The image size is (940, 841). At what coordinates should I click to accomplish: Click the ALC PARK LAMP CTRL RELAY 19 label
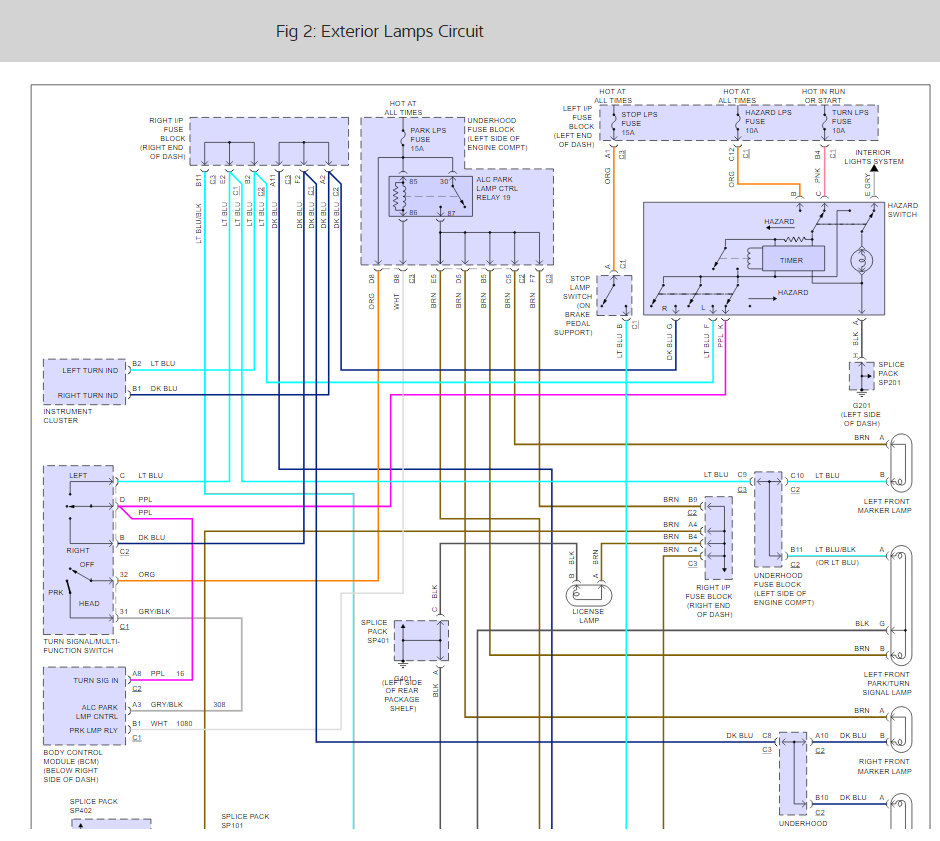[497, 188]
